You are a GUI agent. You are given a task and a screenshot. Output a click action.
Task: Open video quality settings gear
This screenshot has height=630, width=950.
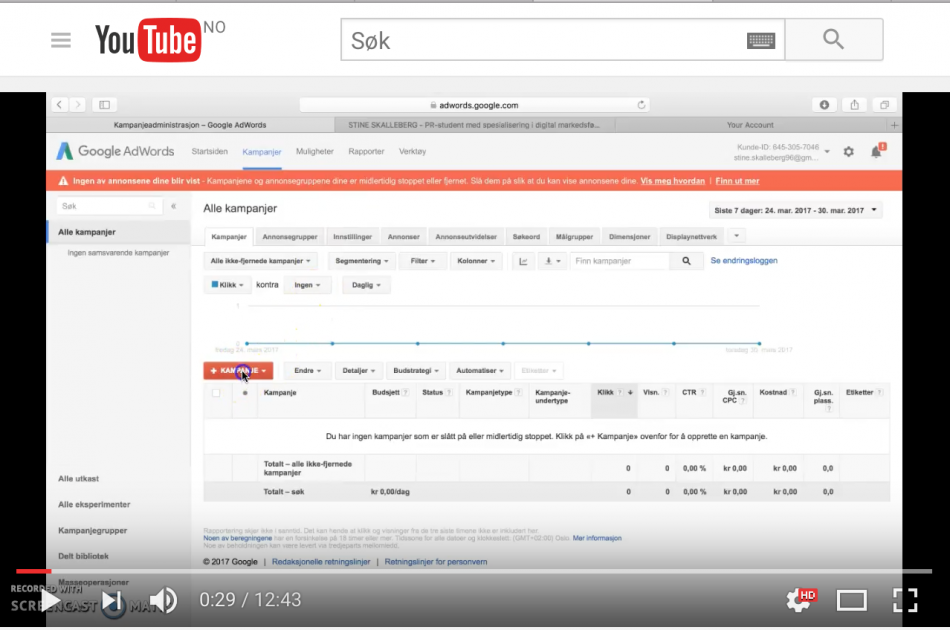(800, 600)
